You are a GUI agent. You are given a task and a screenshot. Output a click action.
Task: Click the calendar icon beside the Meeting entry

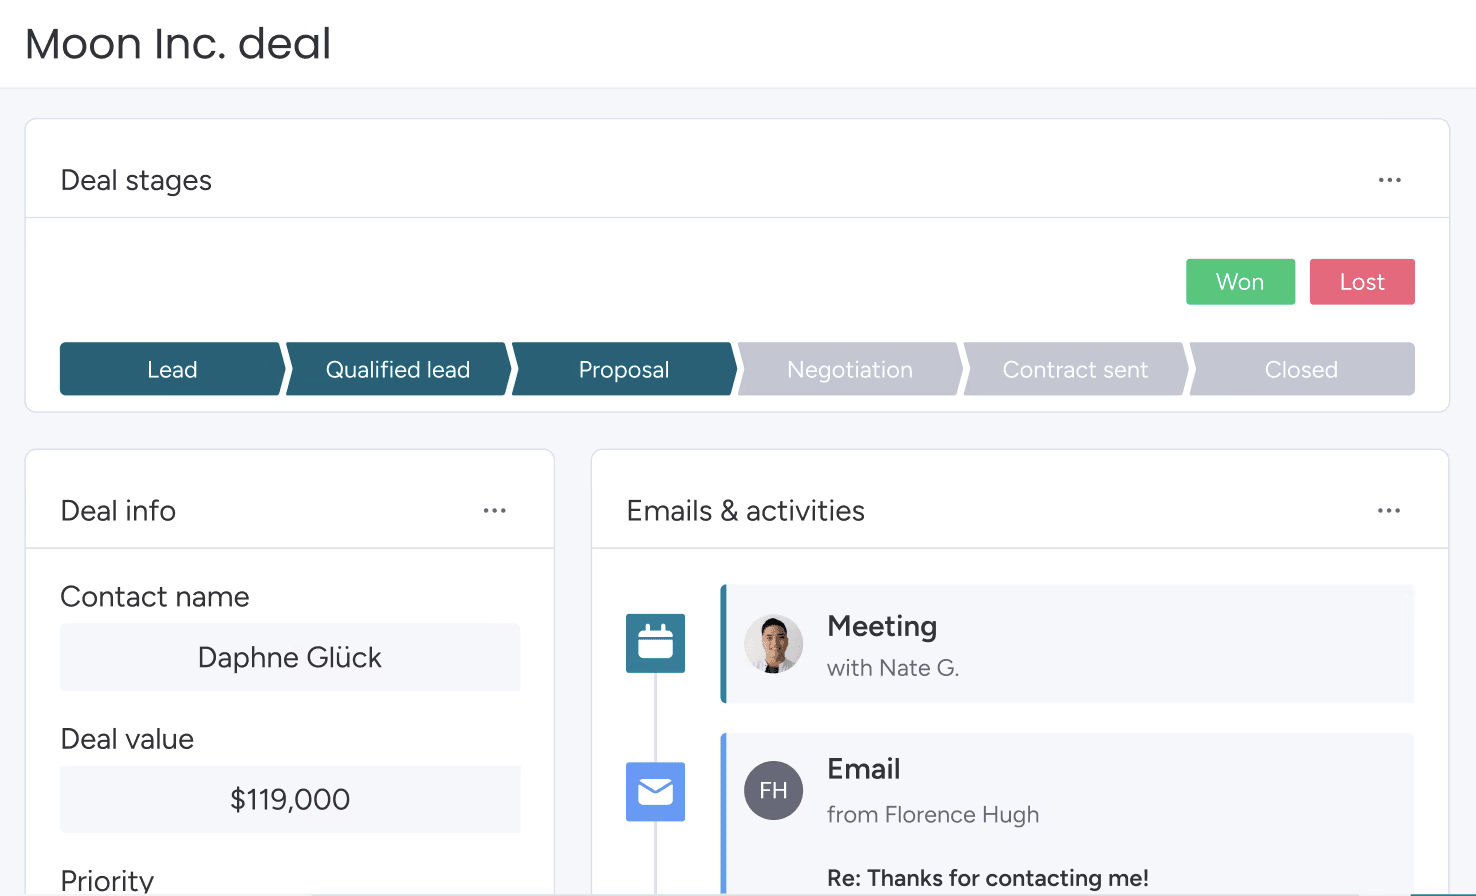(x=655, y=643)
